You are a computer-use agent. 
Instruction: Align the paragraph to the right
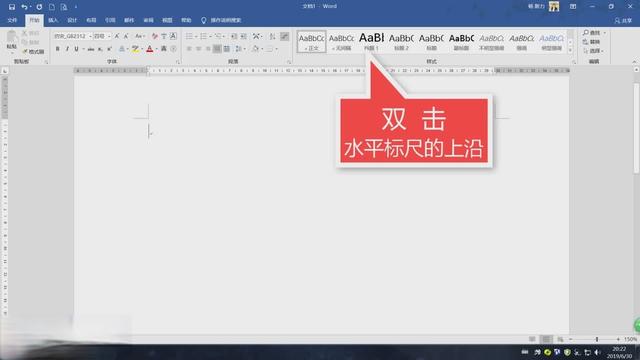point(208,49)
